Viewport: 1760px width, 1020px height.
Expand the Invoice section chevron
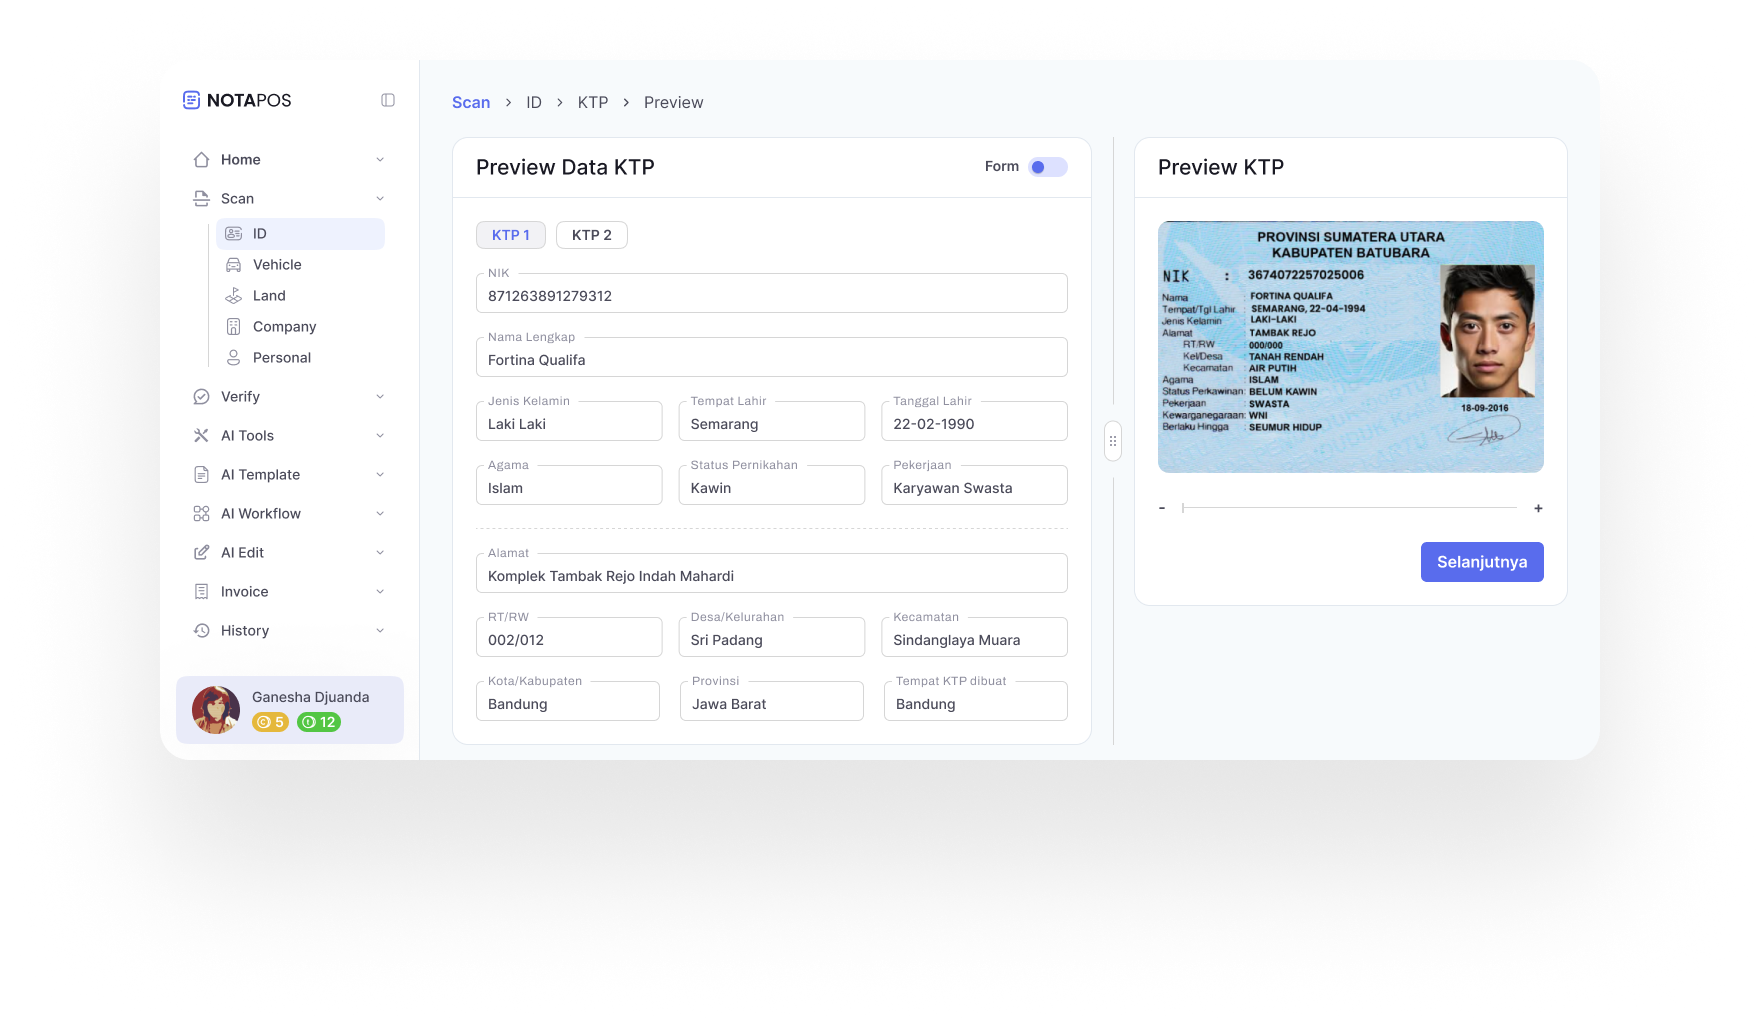coord(380,592)
